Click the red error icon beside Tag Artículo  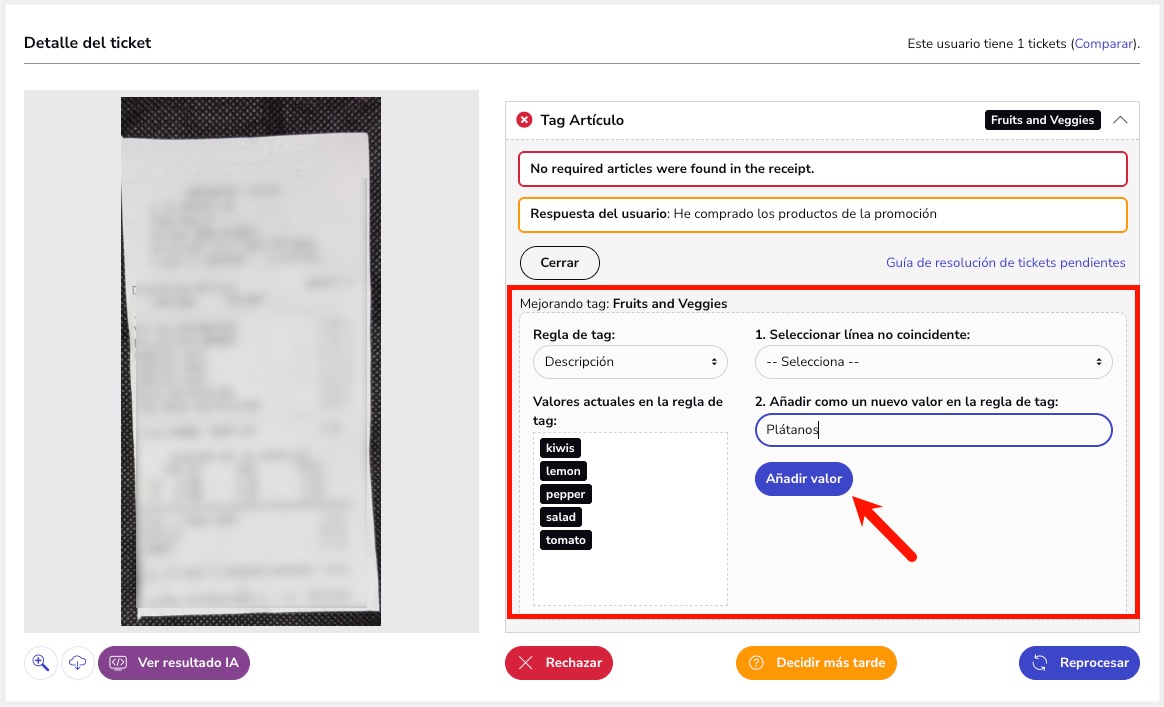click(524, 120)
